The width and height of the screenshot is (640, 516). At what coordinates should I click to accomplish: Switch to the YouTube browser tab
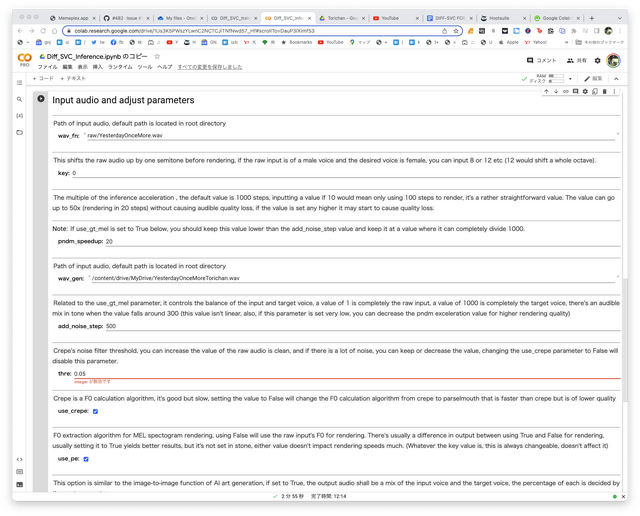click(x=389, y=18)
